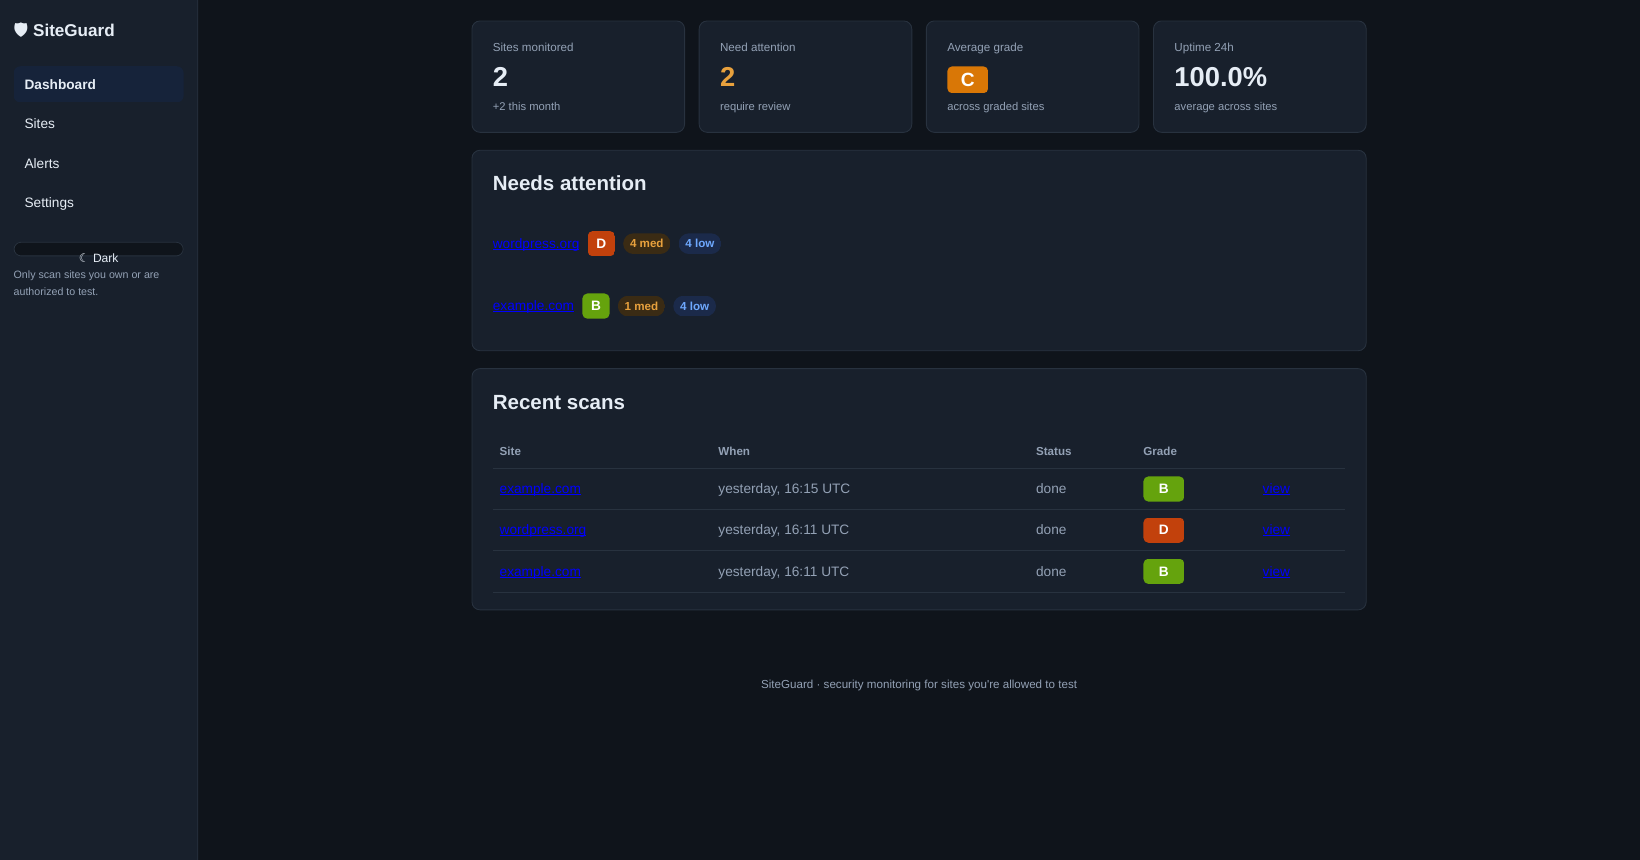Open the Dashboard menu item
This screenshot has height=860, width=1640.
click(98, 84)
